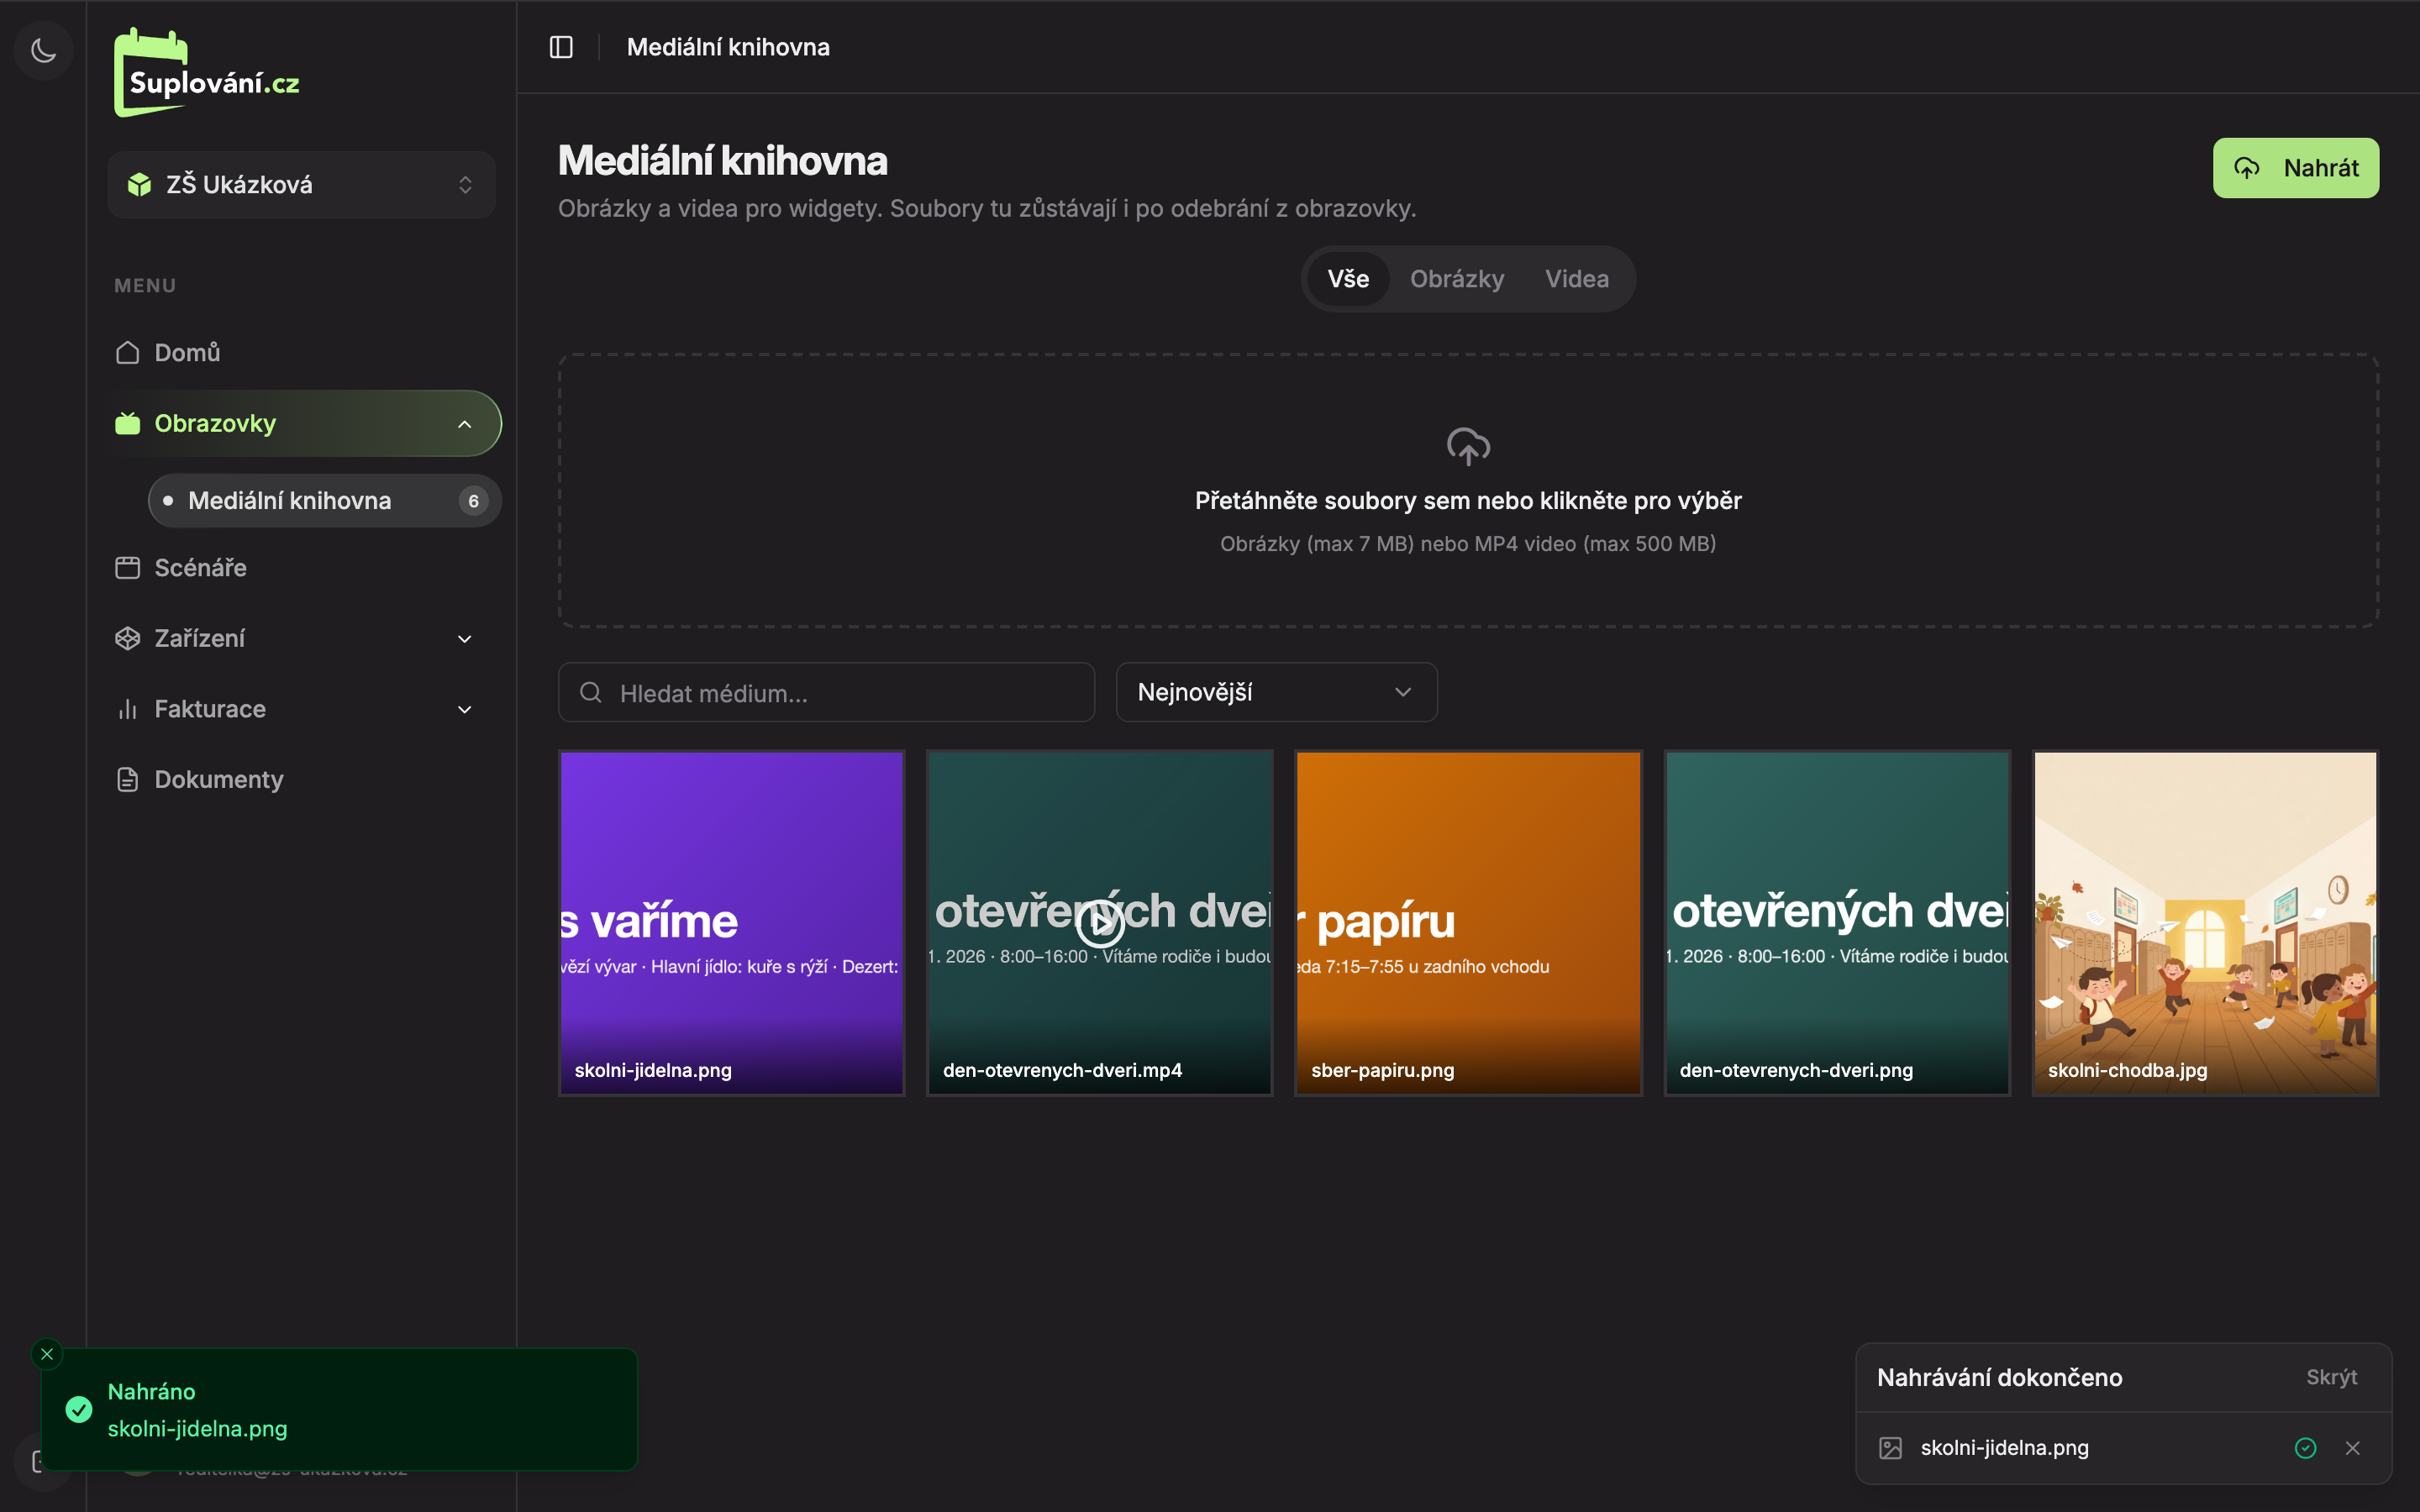Open the Scénáře menu item
Screen dimensions: 2420x1512
[301, 567]
